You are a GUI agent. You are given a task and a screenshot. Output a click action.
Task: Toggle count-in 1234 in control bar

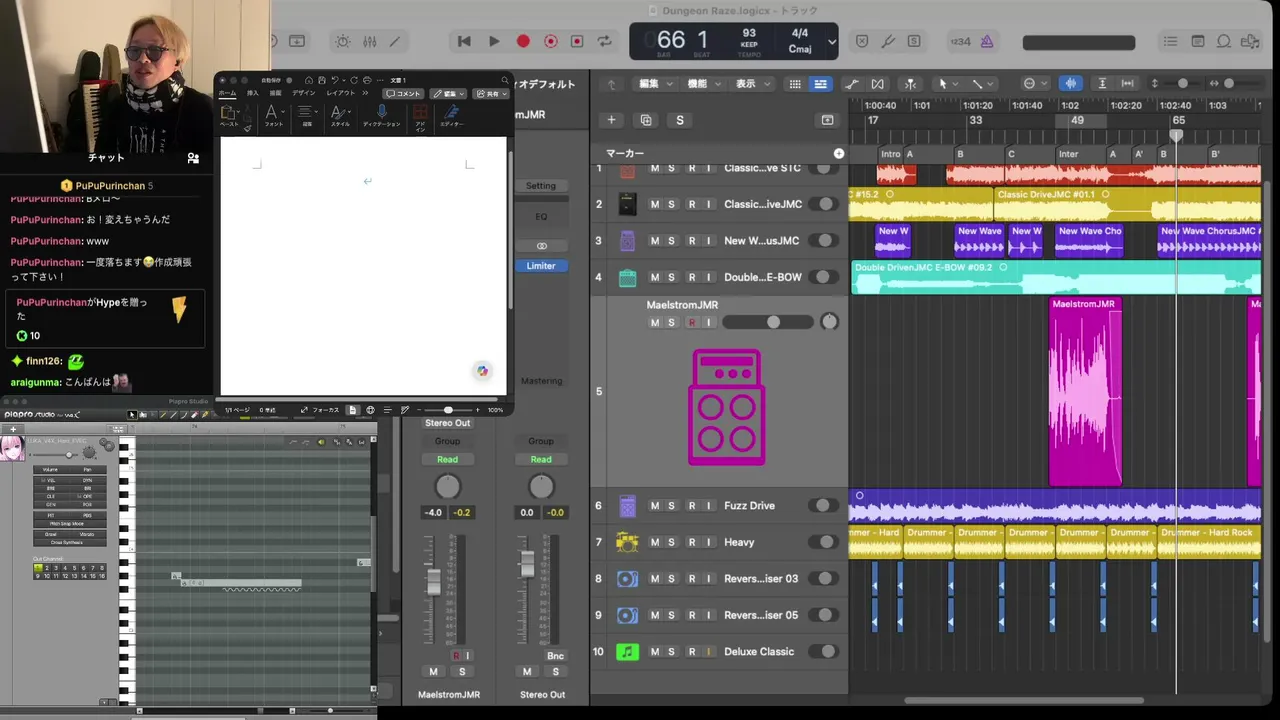[960, 41]
